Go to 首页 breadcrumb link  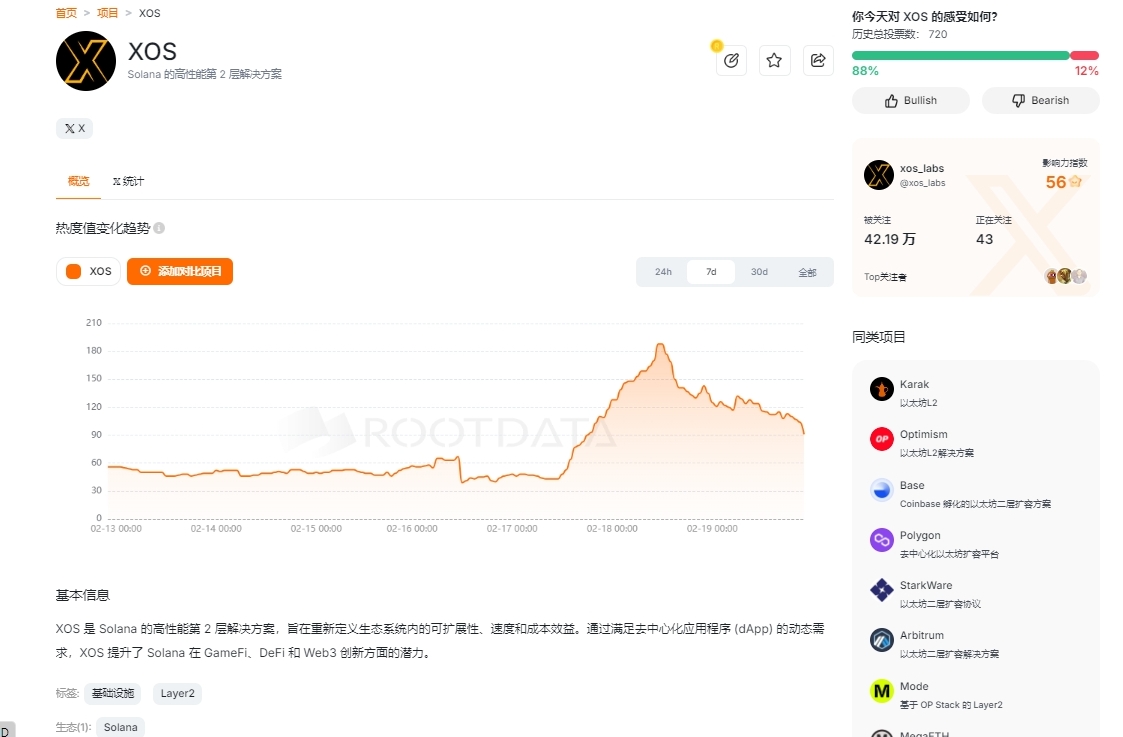(x=66, y=13)
